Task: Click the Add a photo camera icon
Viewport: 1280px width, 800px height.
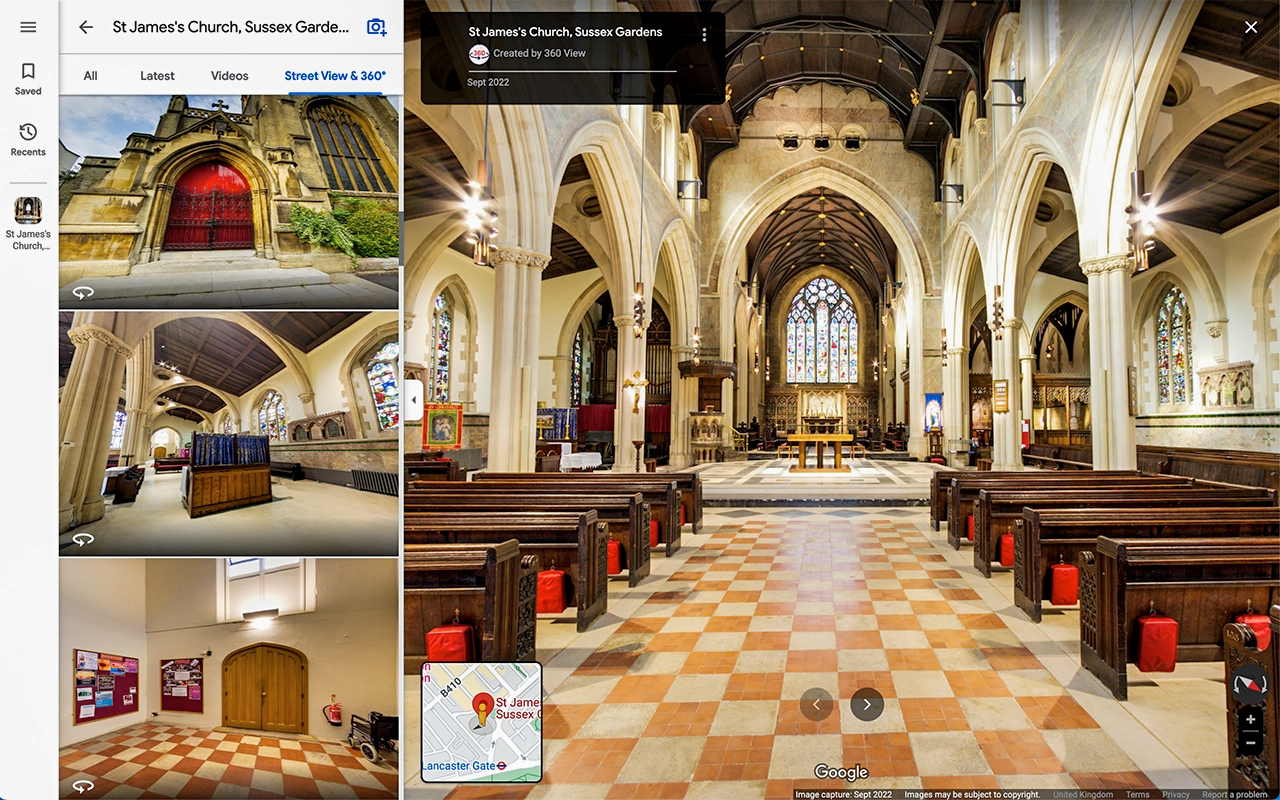Action: [375, 27]
